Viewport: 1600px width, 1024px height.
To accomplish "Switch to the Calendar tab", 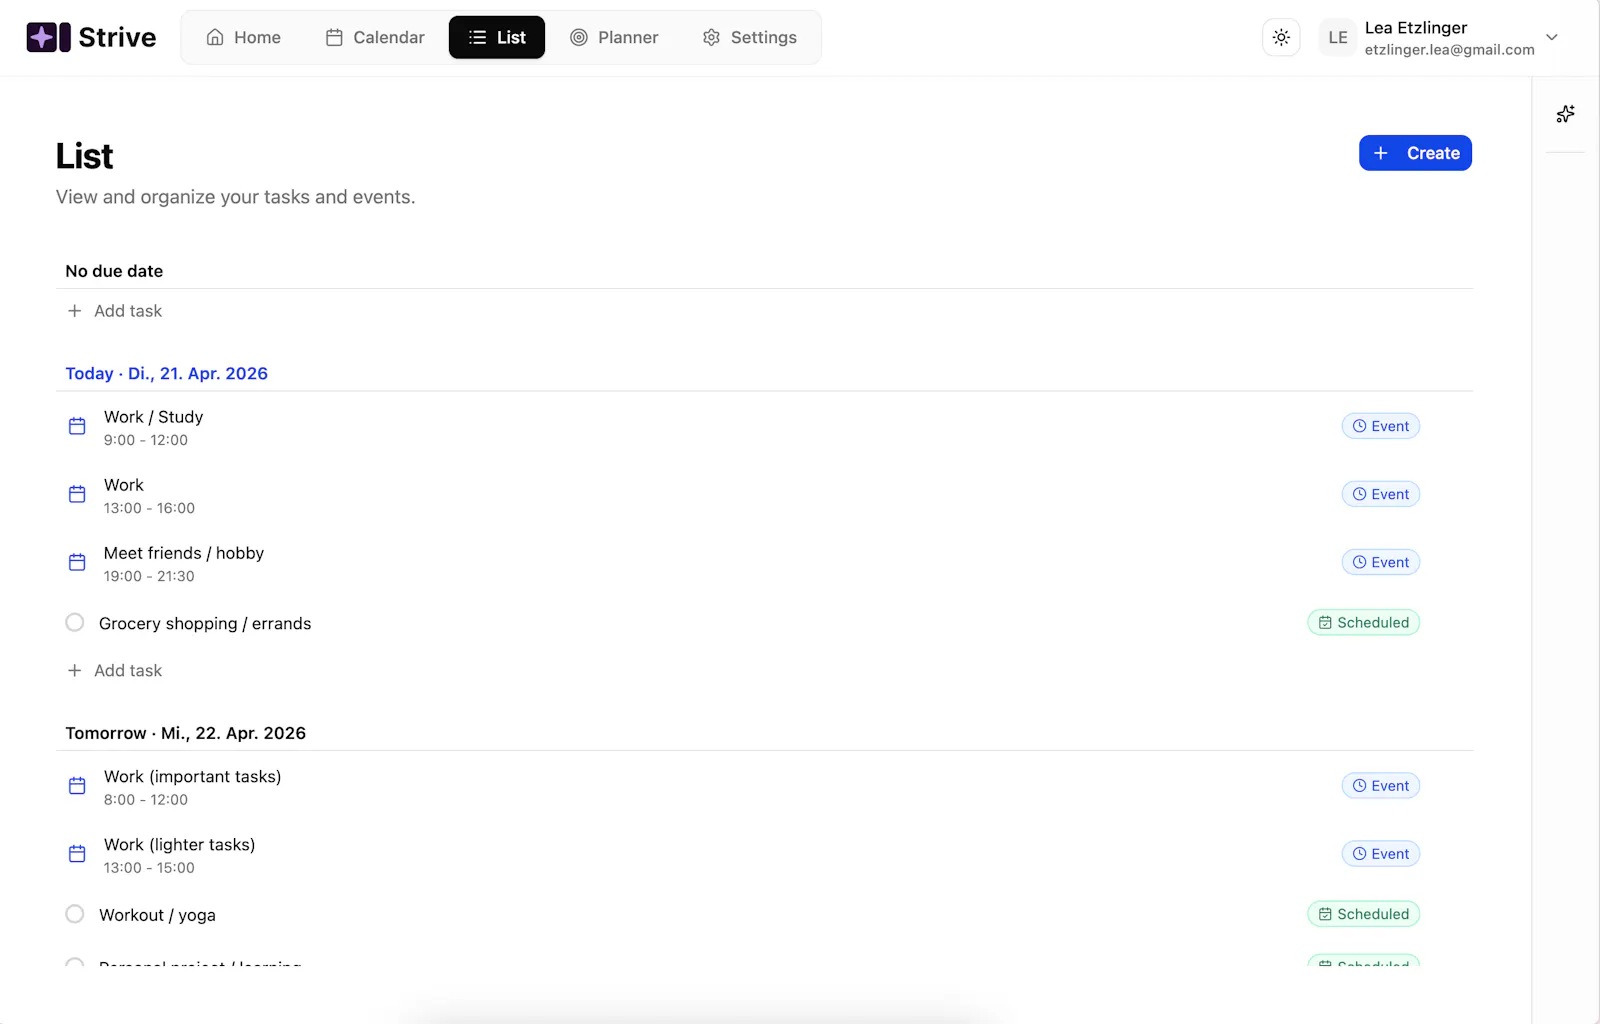I will [x=375, y=37].
